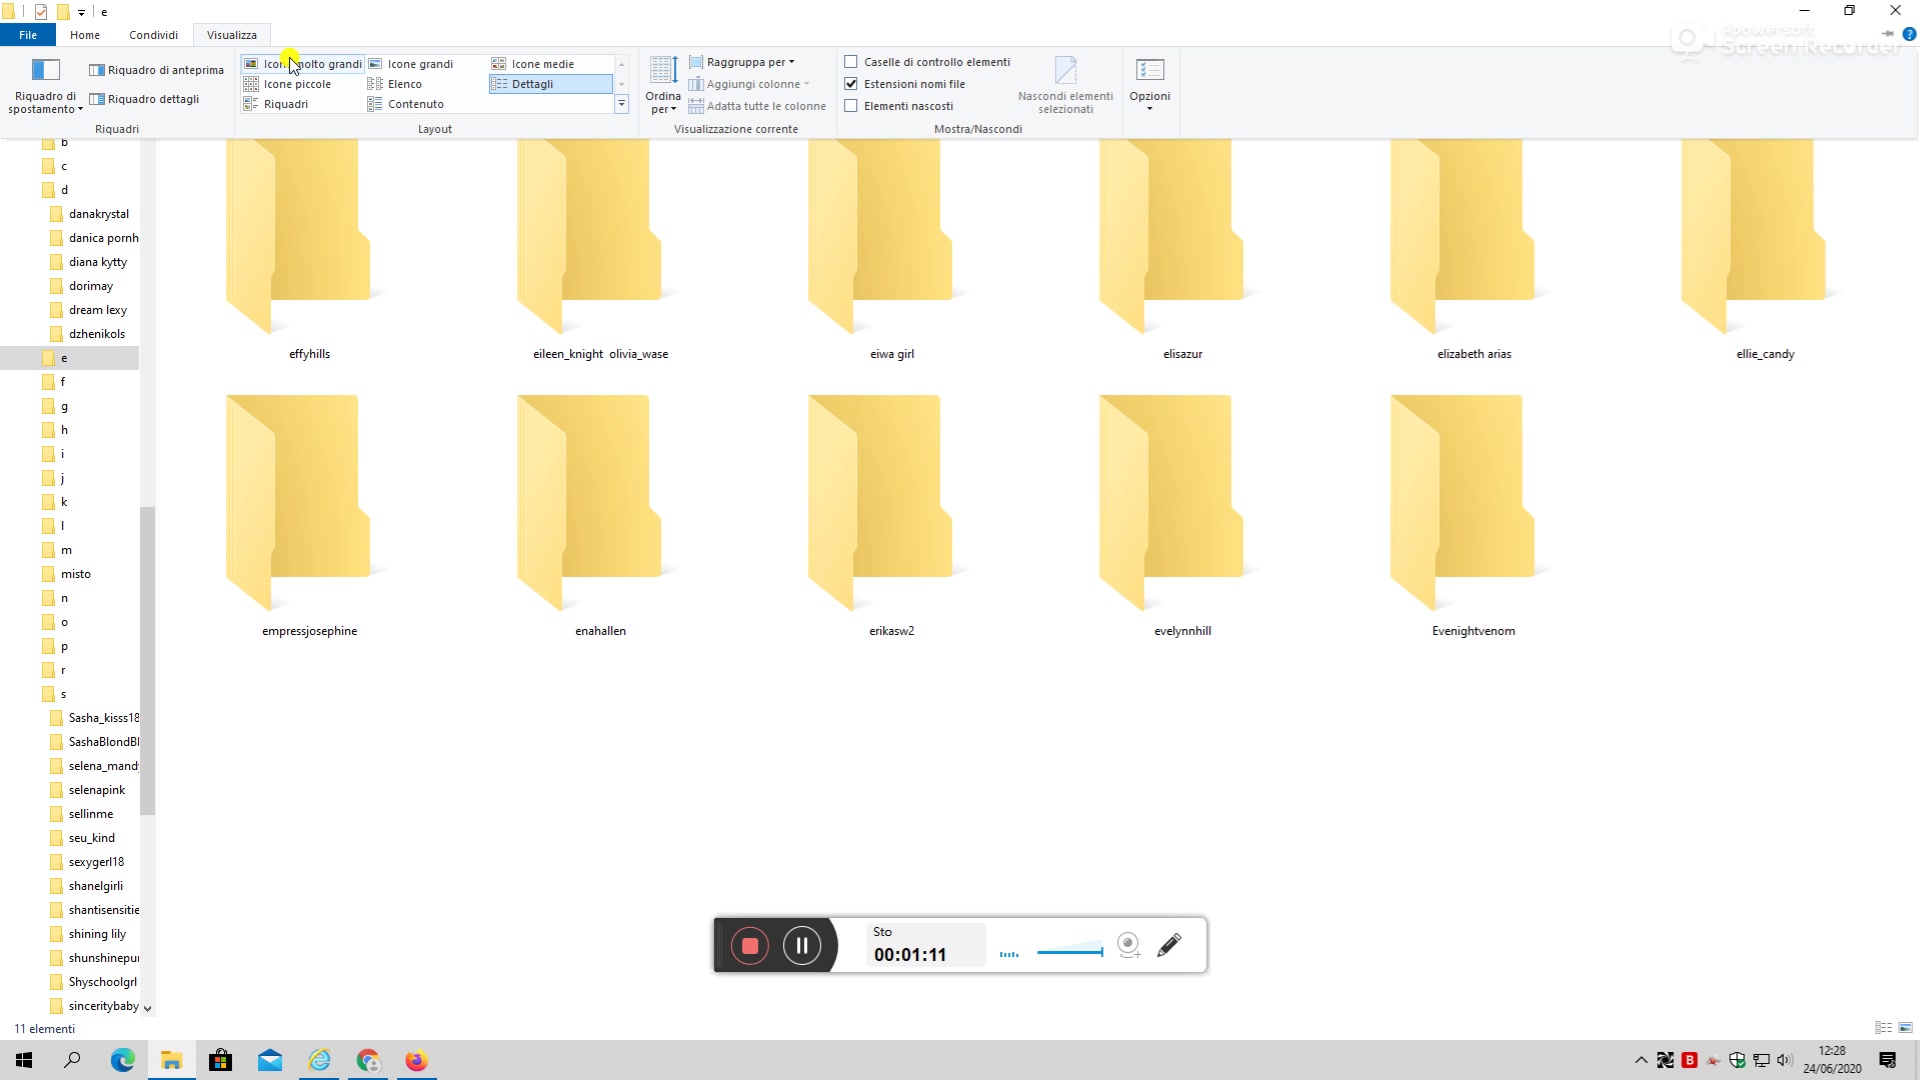Open the Opzioni folder options icon
This screenshot has height=1080, width=1920.
pos(1149,70)
